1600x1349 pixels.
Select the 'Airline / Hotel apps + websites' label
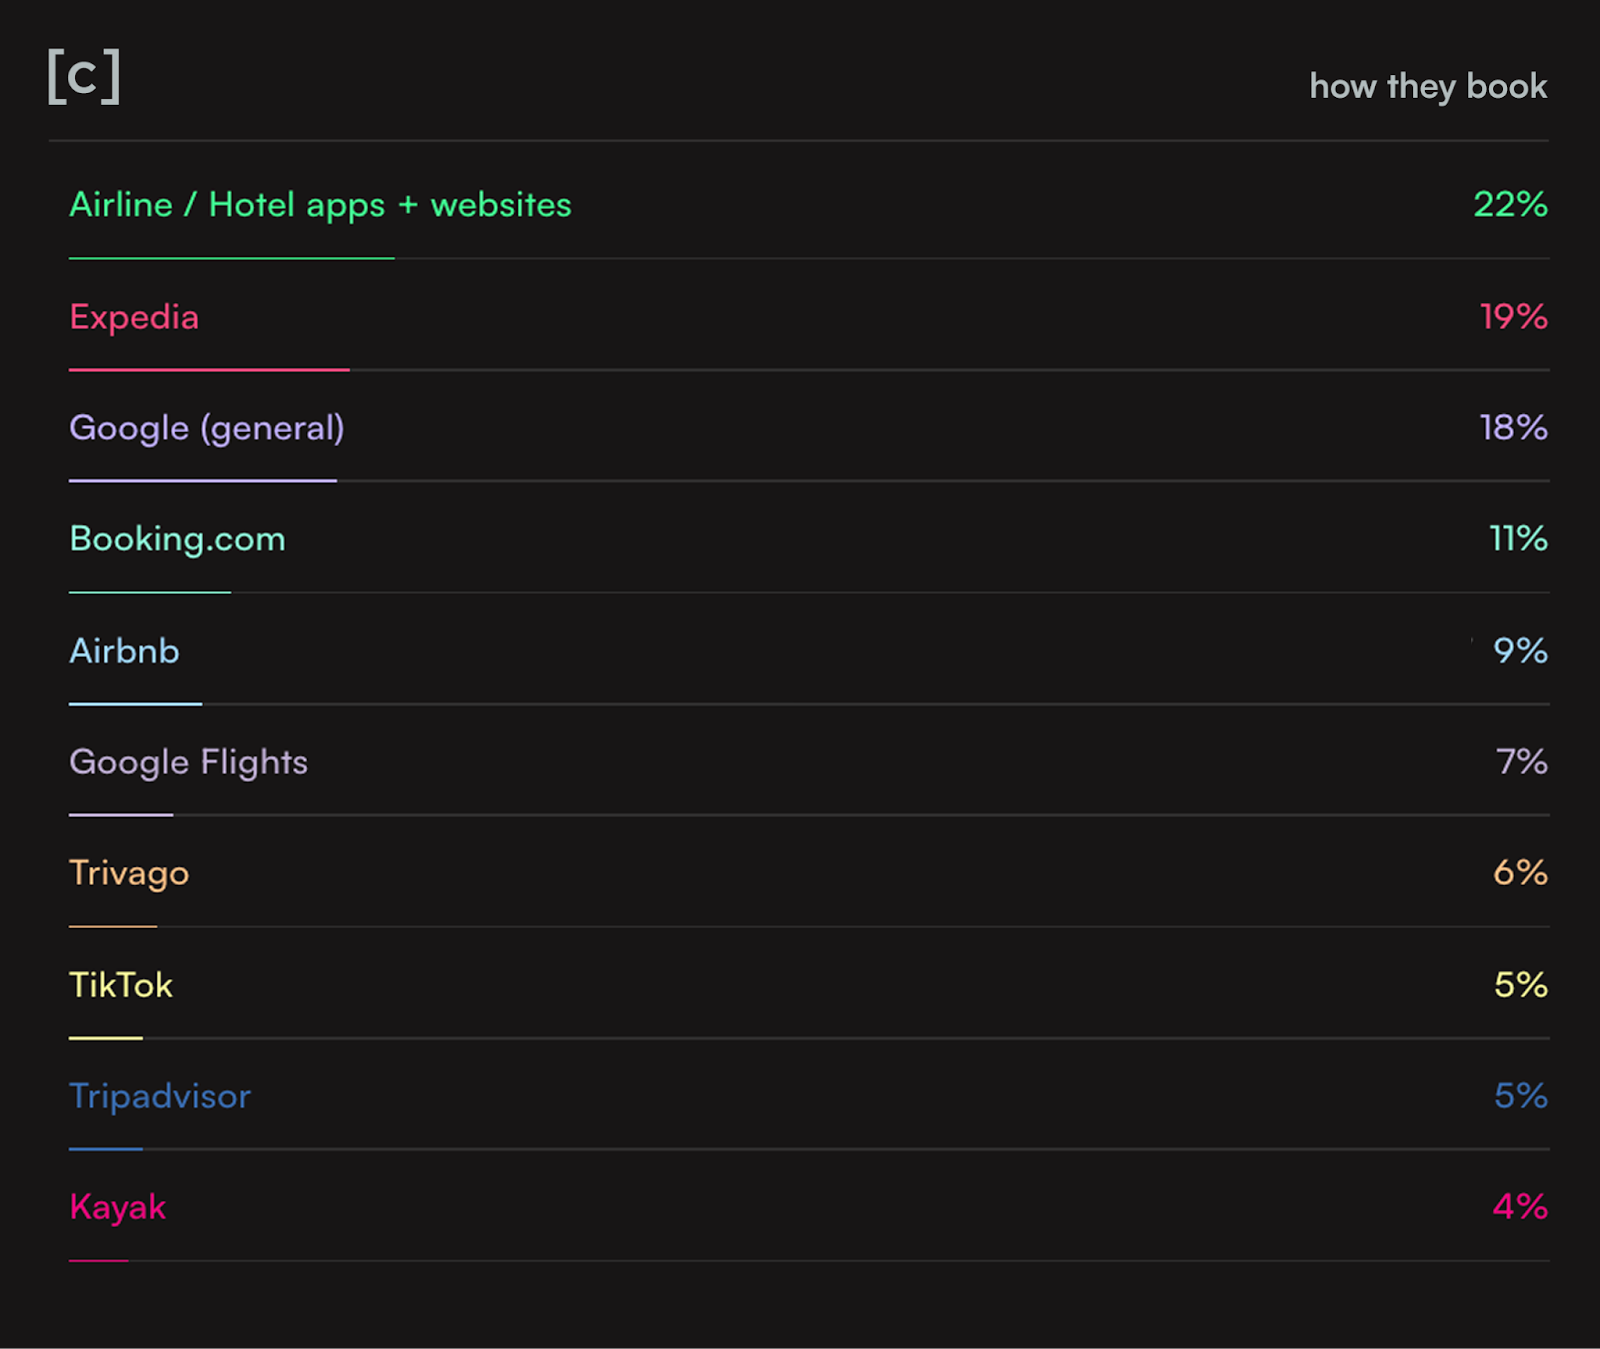coord(320,205)
